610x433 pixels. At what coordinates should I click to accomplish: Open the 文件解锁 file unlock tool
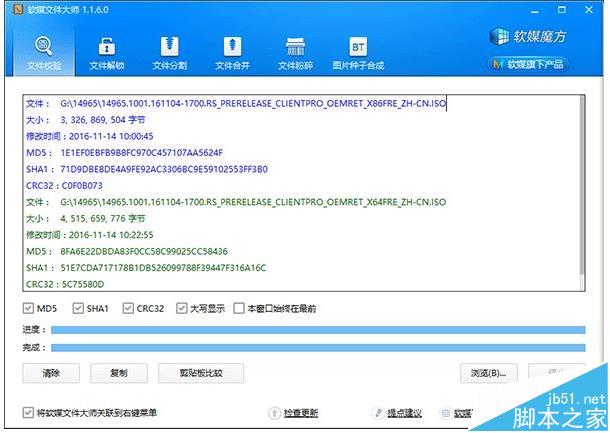(107, 53)
